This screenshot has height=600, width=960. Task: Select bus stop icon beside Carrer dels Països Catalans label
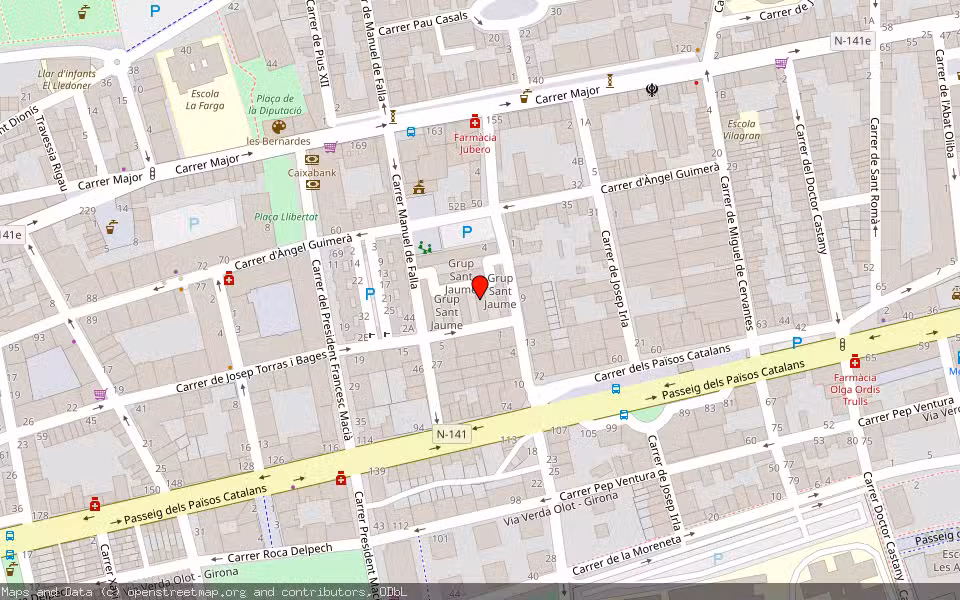pos(616,389)
